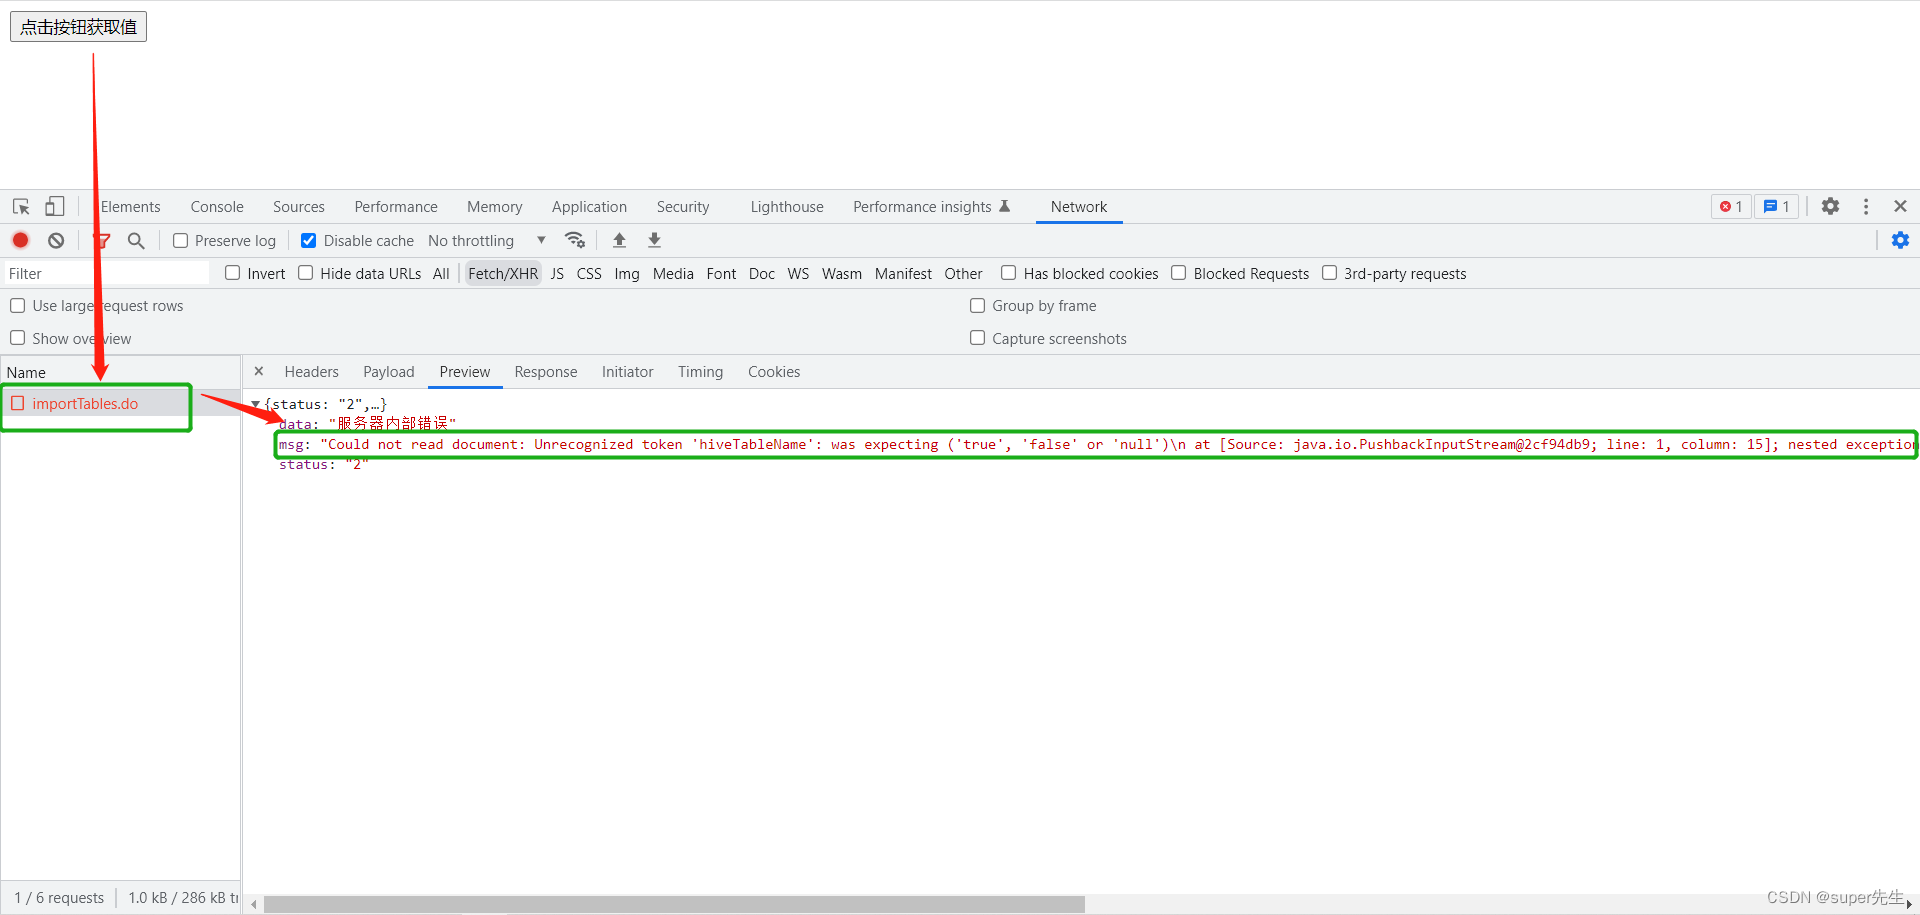Open the Timing tab

tap(700, 371)
